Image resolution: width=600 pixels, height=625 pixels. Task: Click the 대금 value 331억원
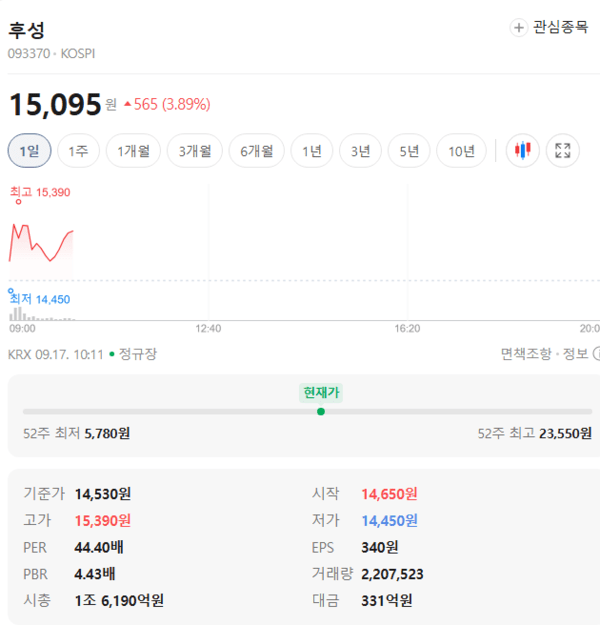[387, 600]
